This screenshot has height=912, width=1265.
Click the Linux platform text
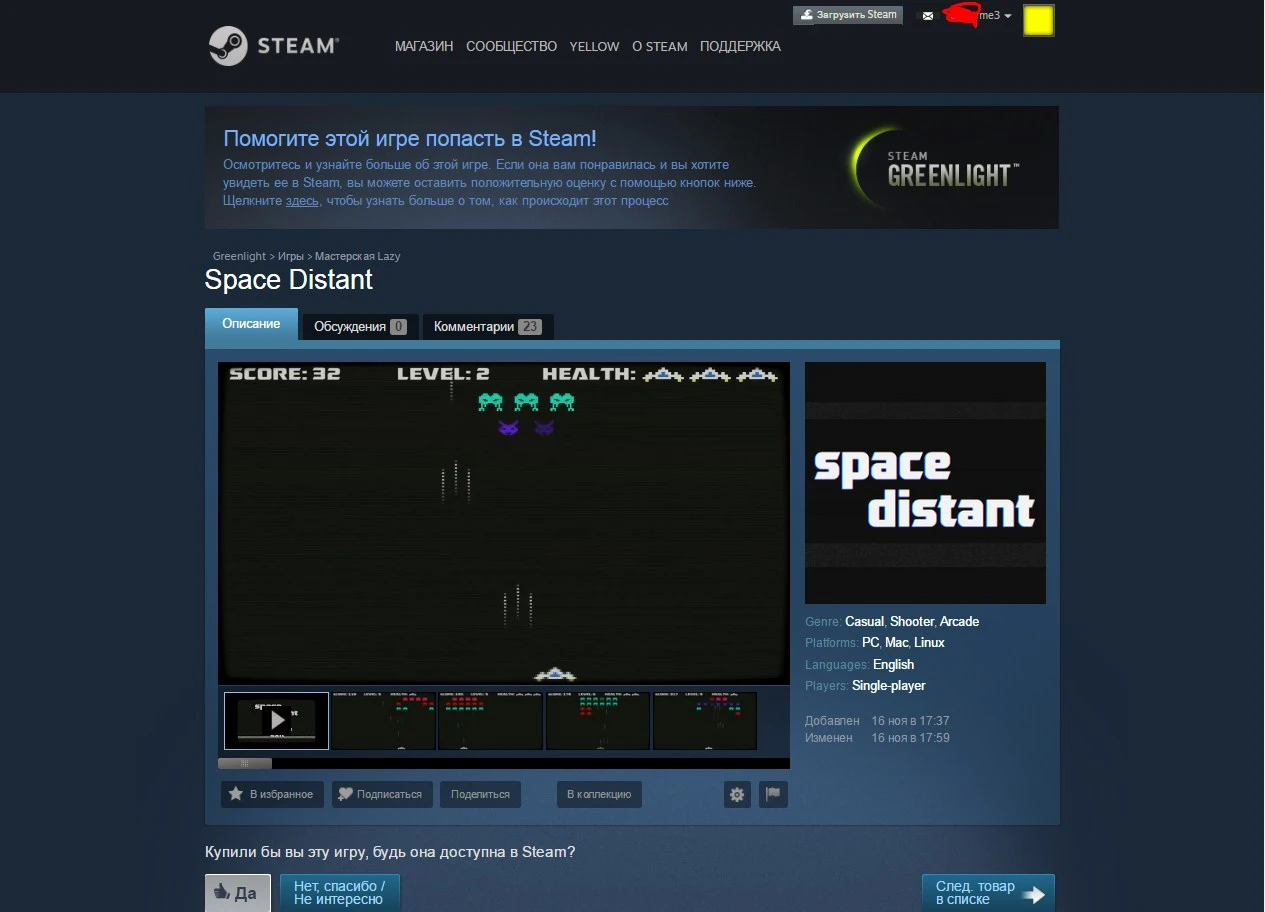pyautogui.click(x=929, y=643)
